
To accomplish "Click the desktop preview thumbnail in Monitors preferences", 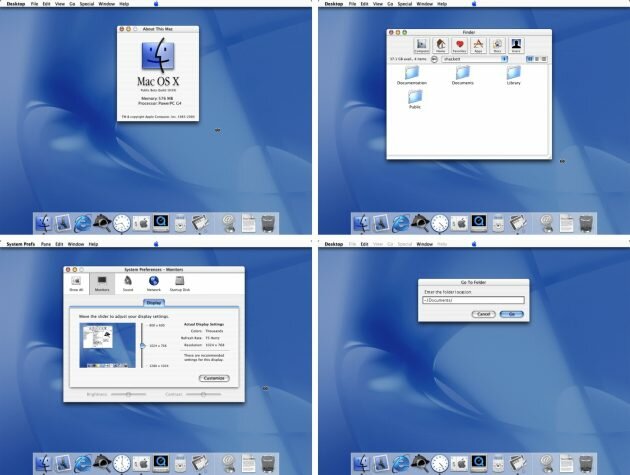I will click(x=108, y=346).
